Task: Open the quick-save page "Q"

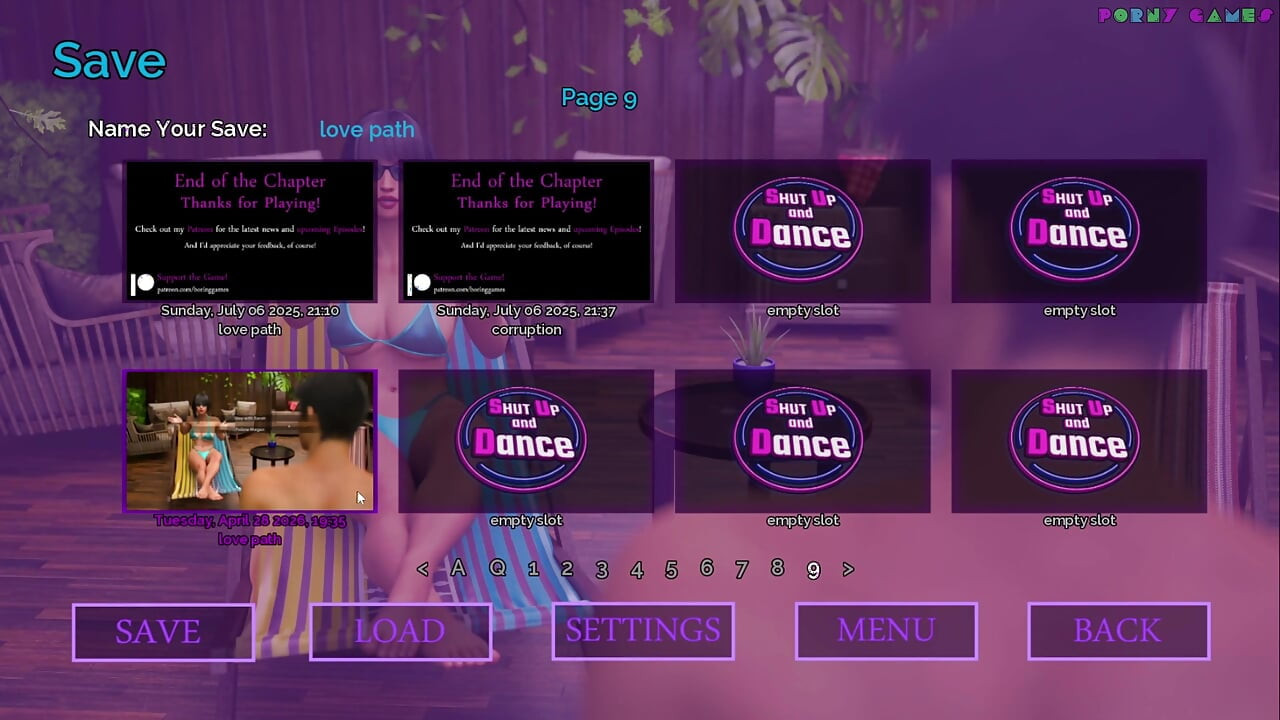Action: 497,568
